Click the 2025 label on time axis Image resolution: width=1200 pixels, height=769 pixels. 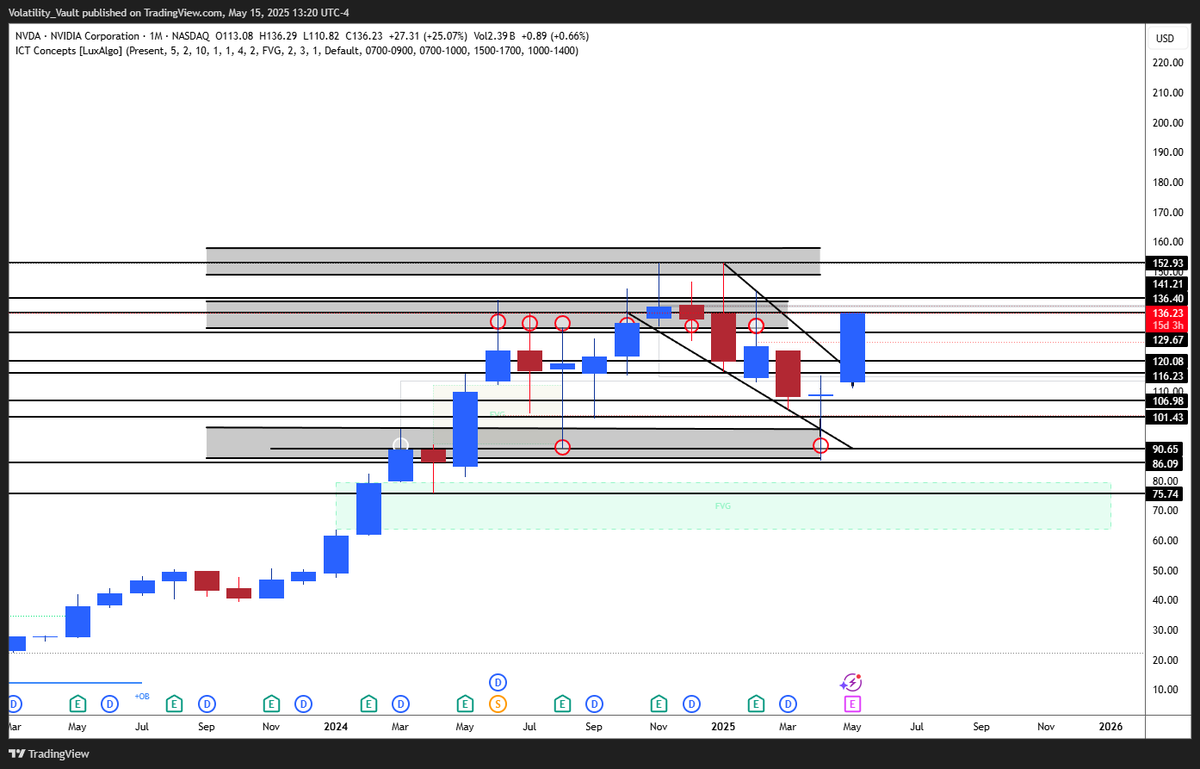[722, 727]
